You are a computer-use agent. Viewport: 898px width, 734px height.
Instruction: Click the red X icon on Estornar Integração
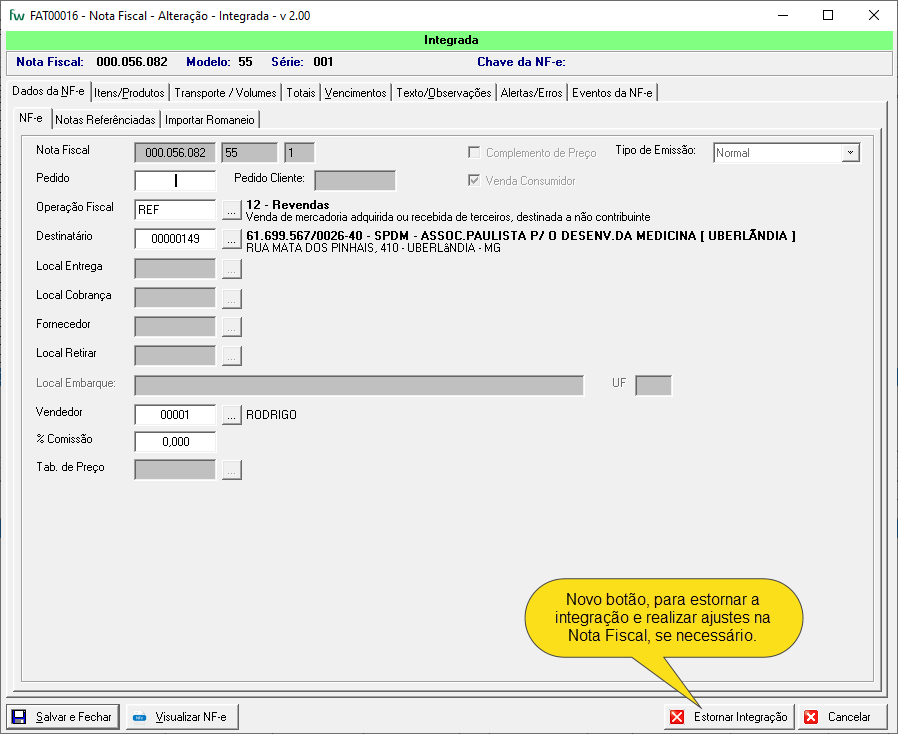click(x=677, y=717)
